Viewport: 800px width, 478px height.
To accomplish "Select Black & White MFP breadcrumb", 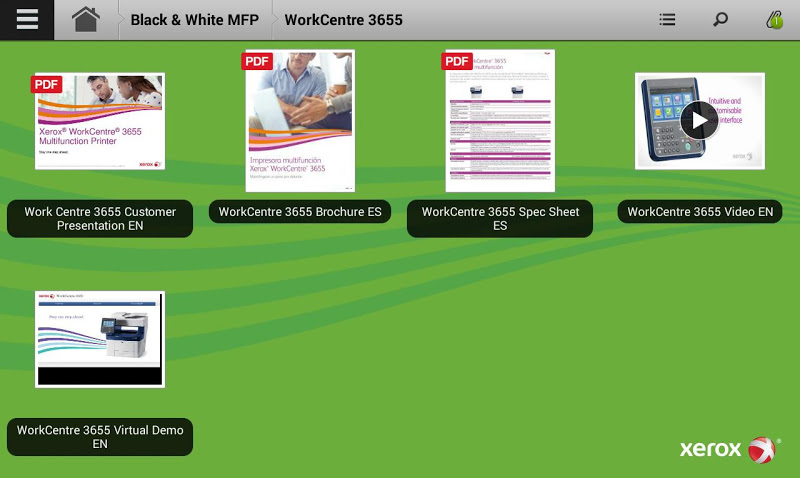I will click(x=194, y=20).
